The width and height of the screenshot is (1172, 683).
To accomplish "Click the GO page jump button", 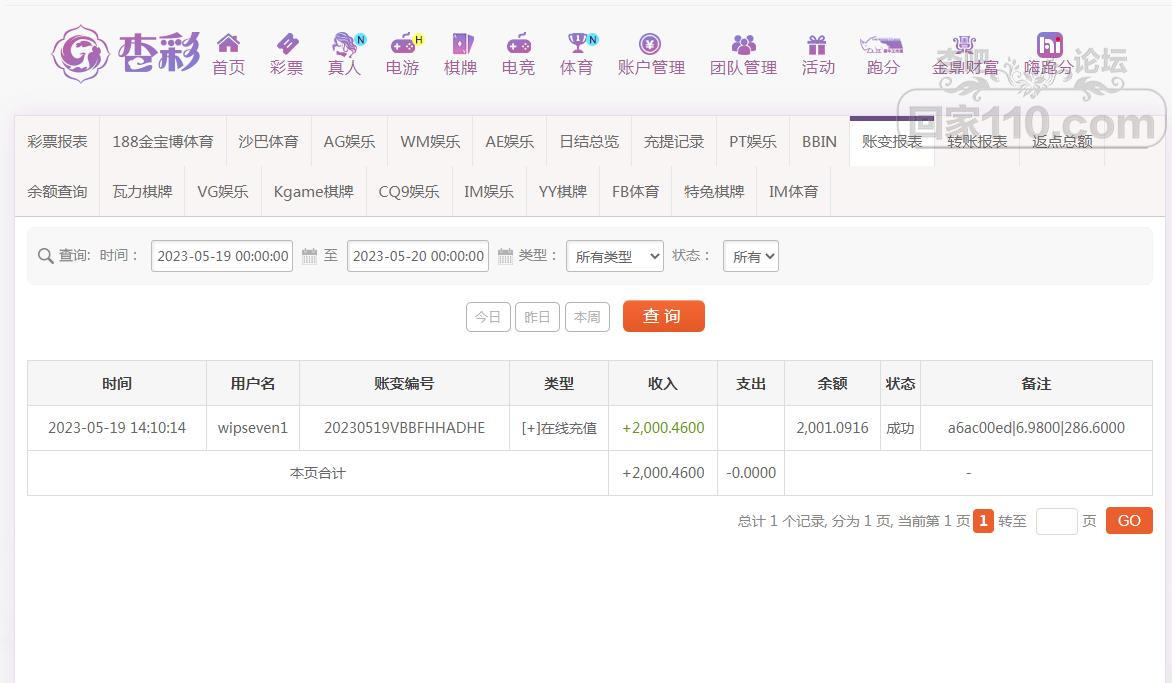I will [x=1128, y=521].
